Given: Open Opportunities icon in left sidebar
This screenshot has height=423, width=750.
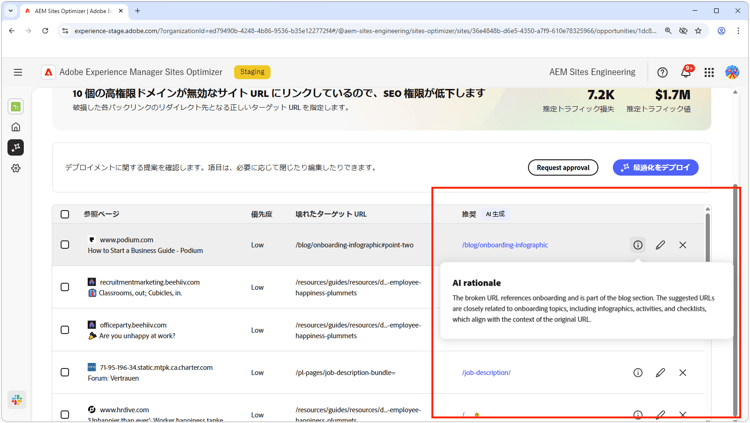Looking at the screenshot, I should click(x=16, y=147).
